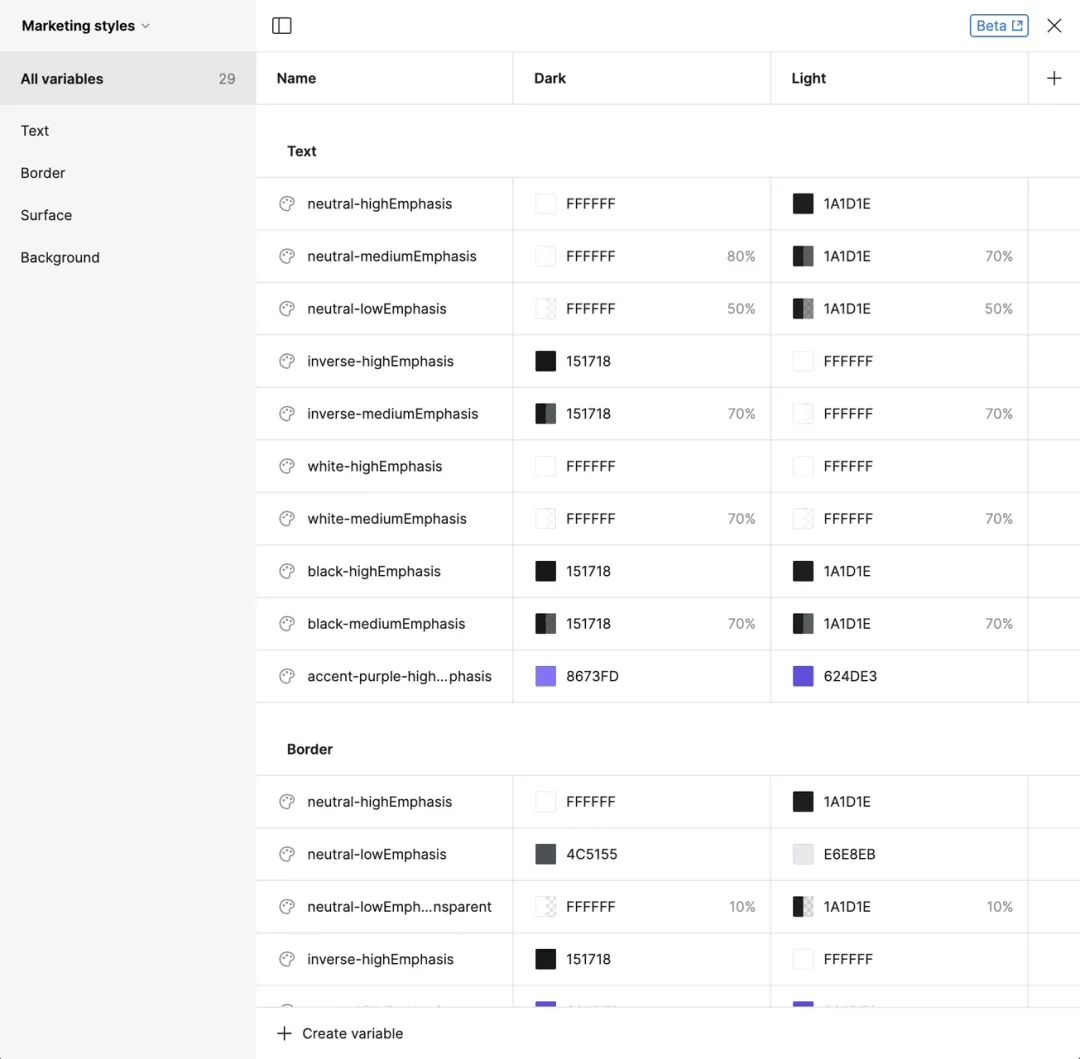
Task: Open the Marketing styles collection dropdown
Action: click(86, 26)
